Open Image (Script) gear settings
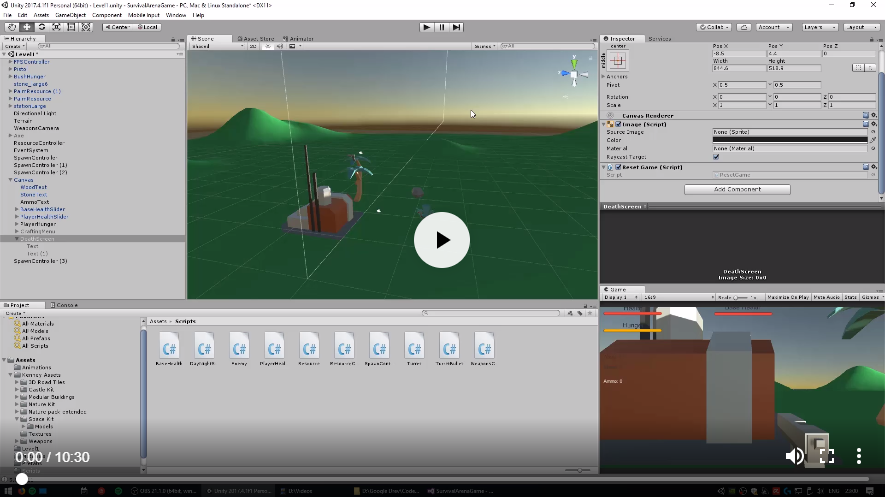The image size is (885, 497). 874,124
